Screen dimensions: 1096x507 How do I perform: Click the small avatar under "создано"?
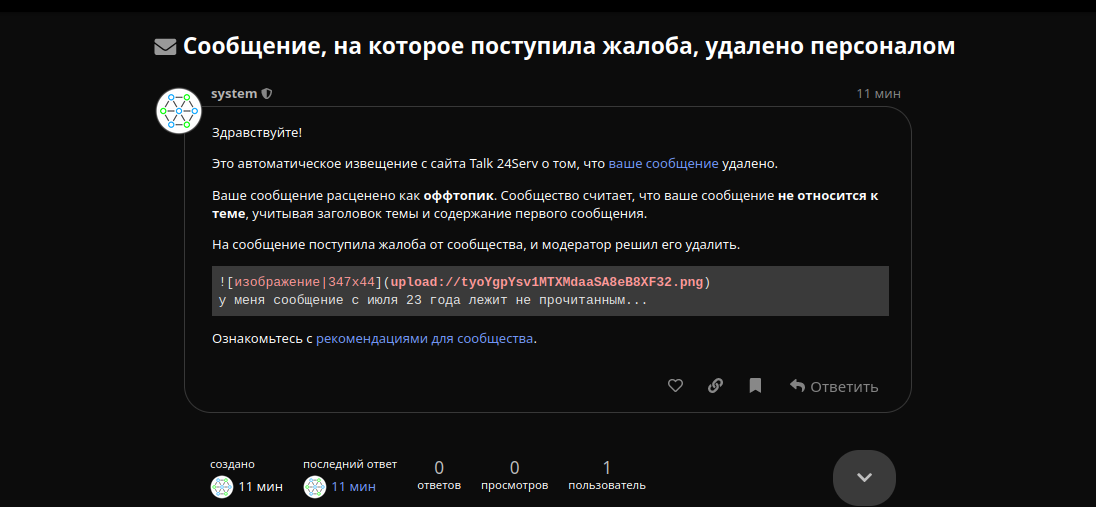pyautogui.click(x=222, y=487)
